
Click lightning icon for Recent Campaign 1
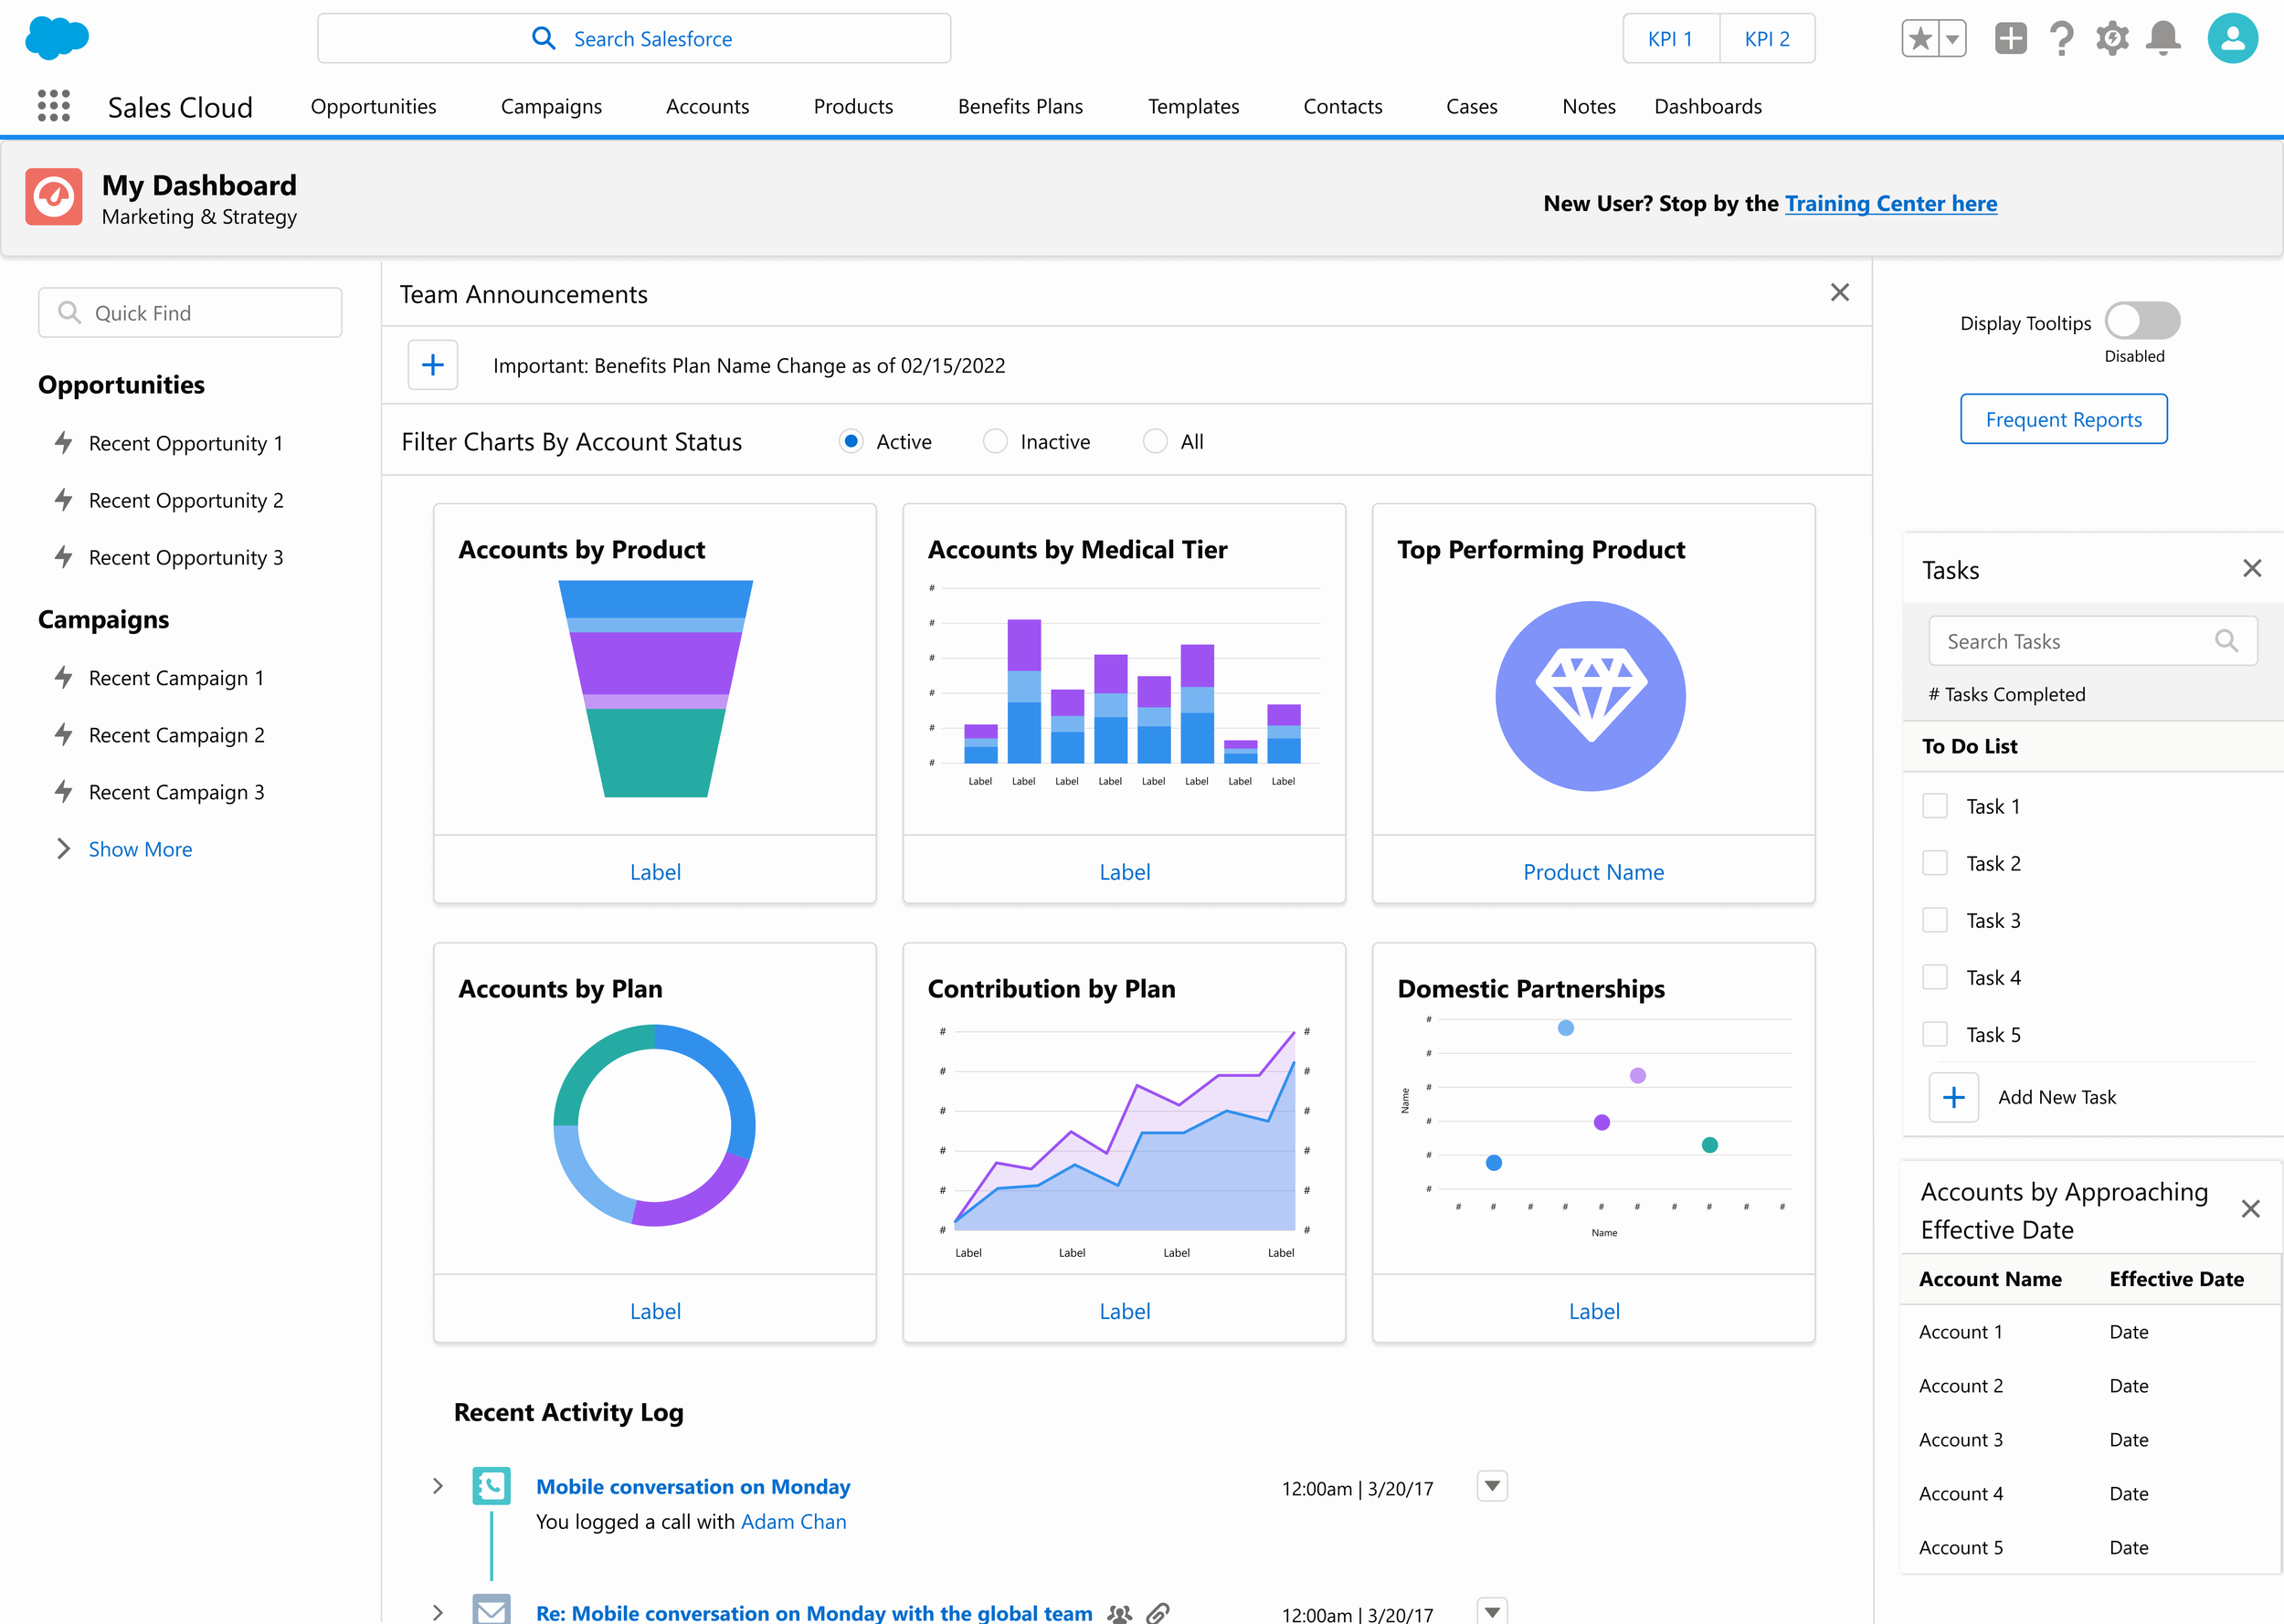(63, 678)
